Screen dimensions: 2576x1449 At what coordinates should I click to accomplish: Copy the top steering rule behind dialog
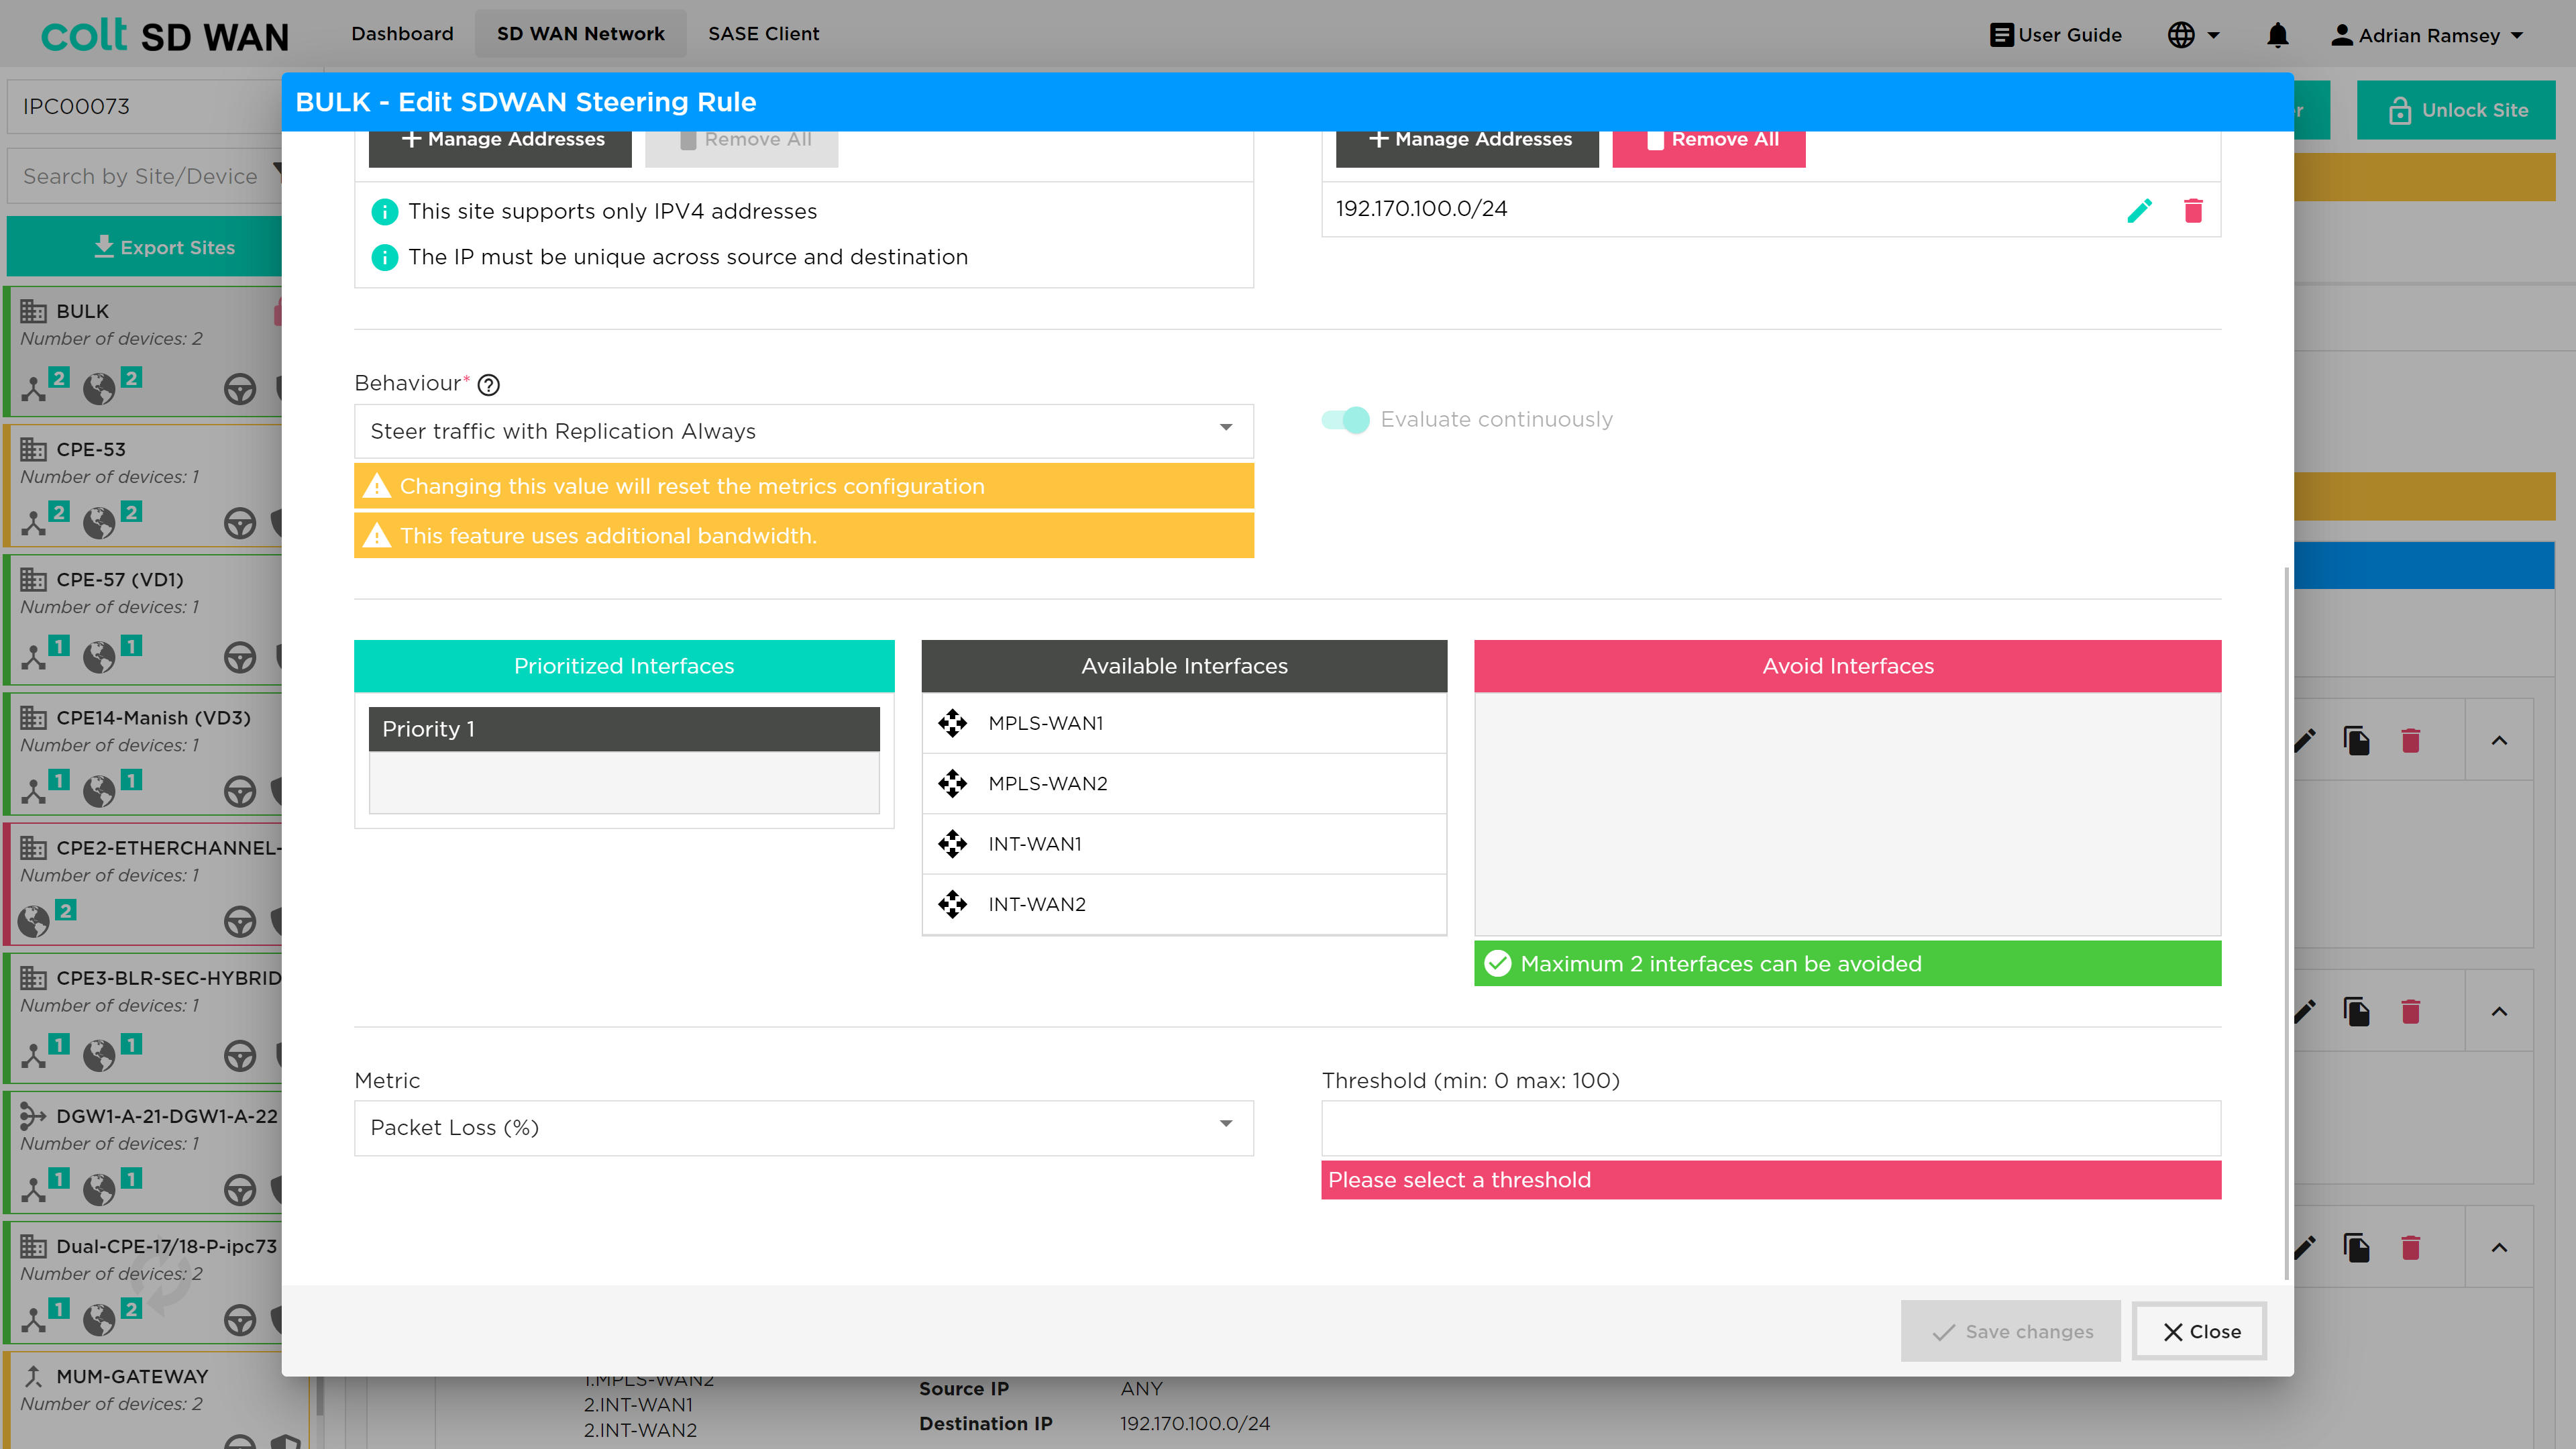point(2357,741)
